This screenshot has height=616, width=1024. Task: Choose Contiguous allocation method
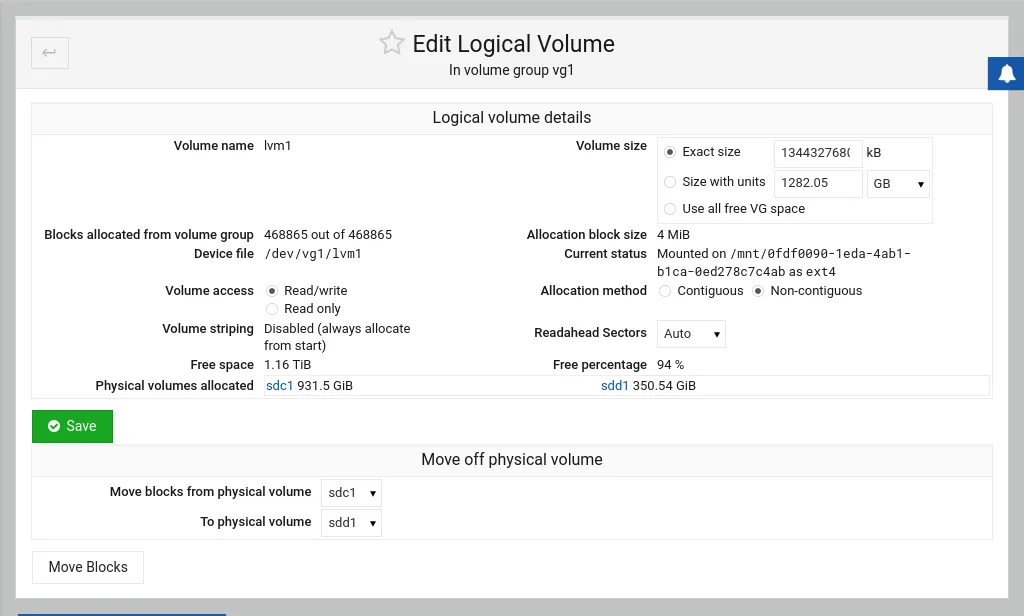[x=665, y=291]
